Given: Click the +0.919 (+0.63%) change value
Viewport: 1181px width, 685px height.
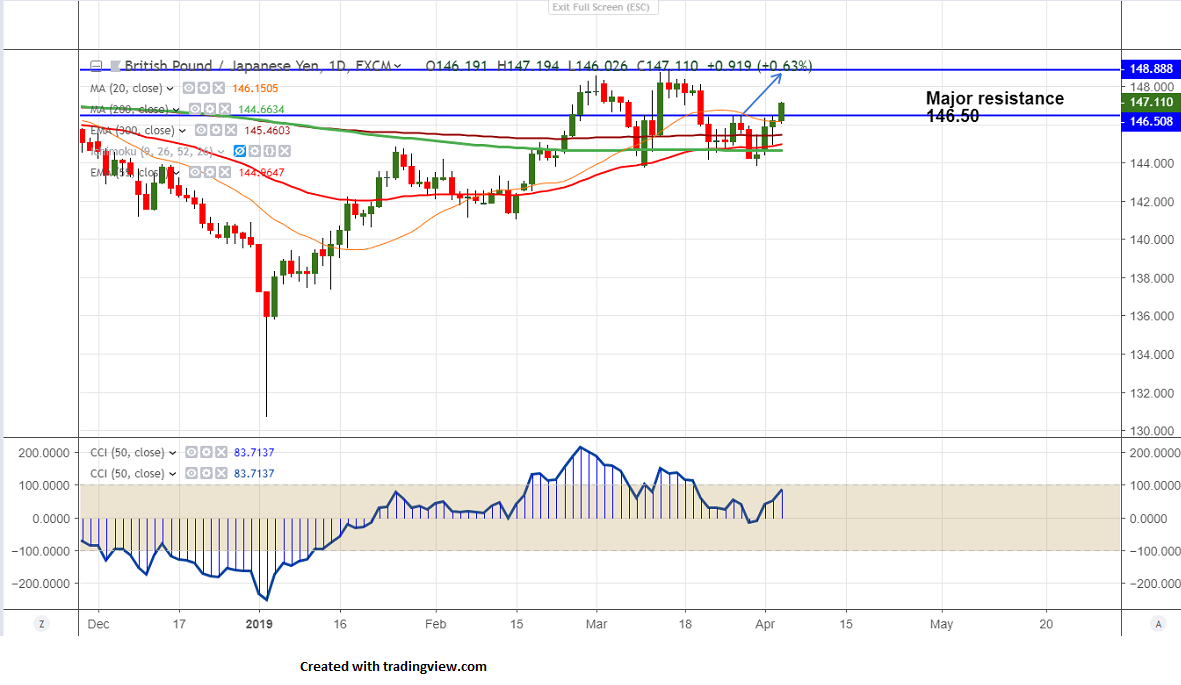Looking at the screenshot, I should (759, 66).
